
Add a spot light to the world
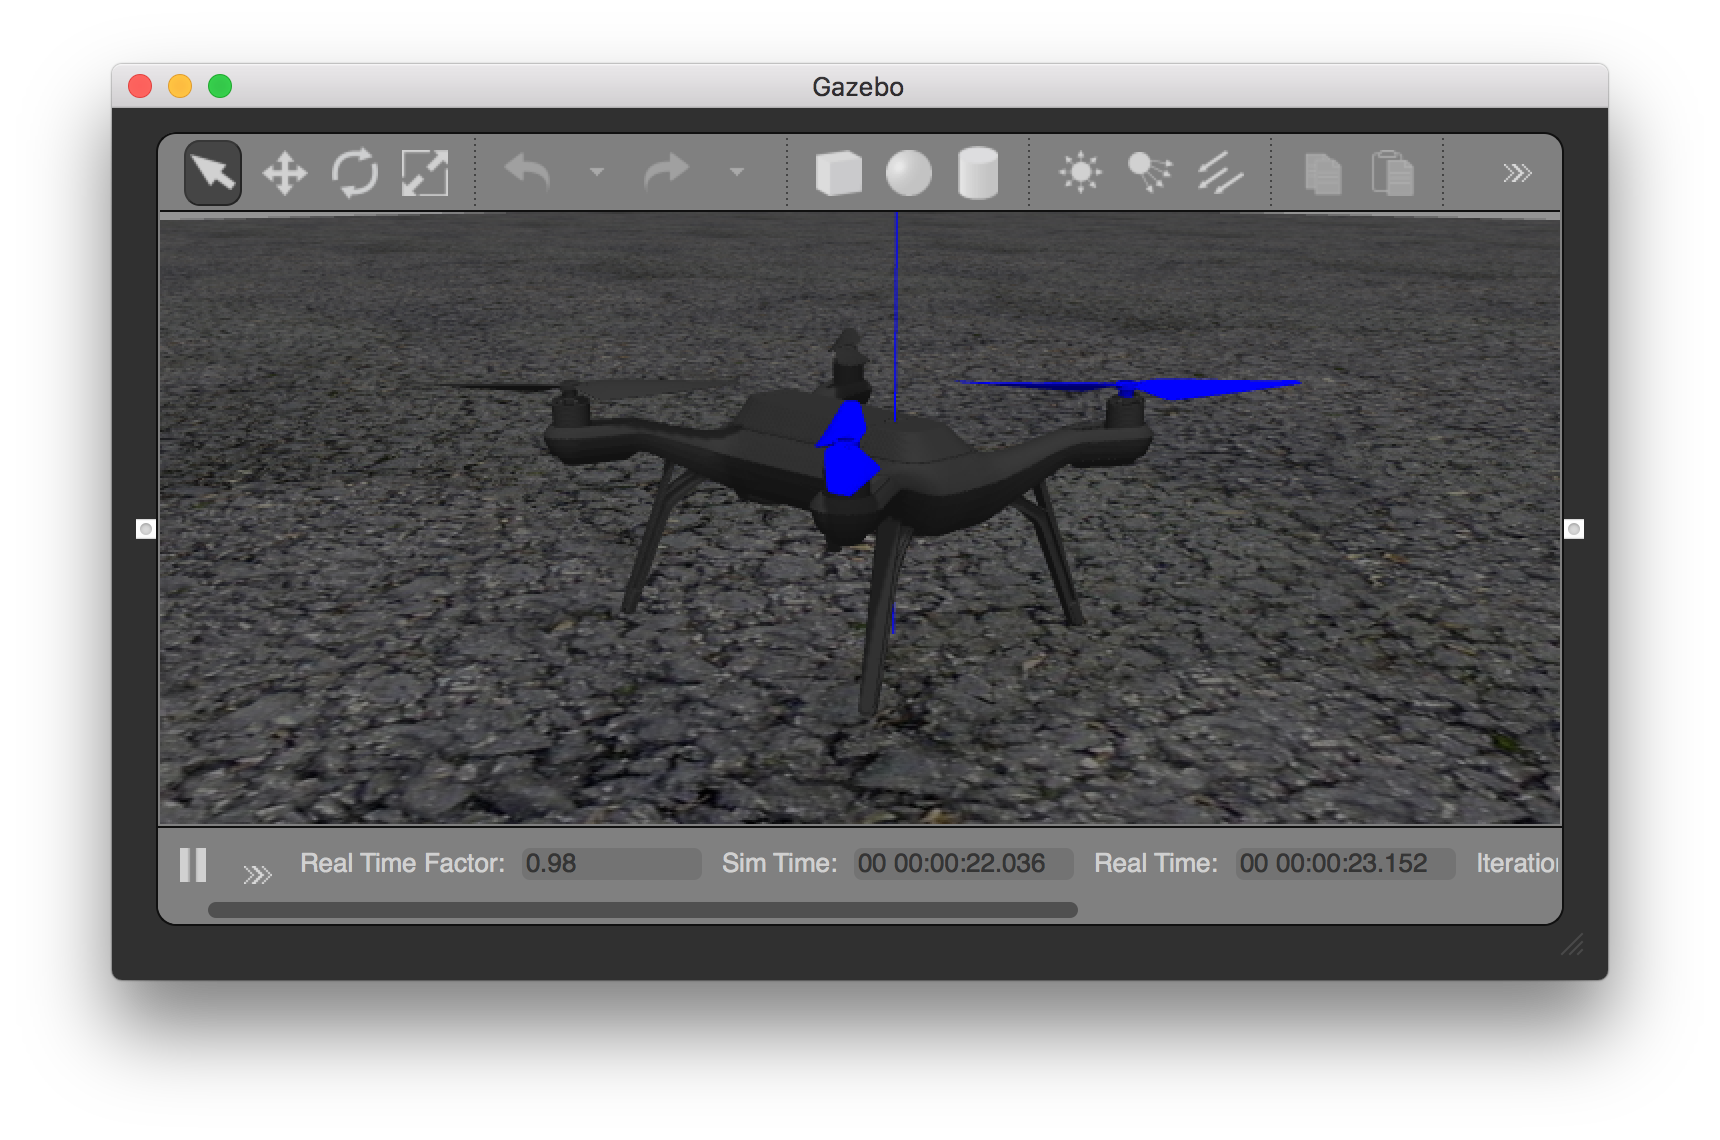tap(1148, 172)
